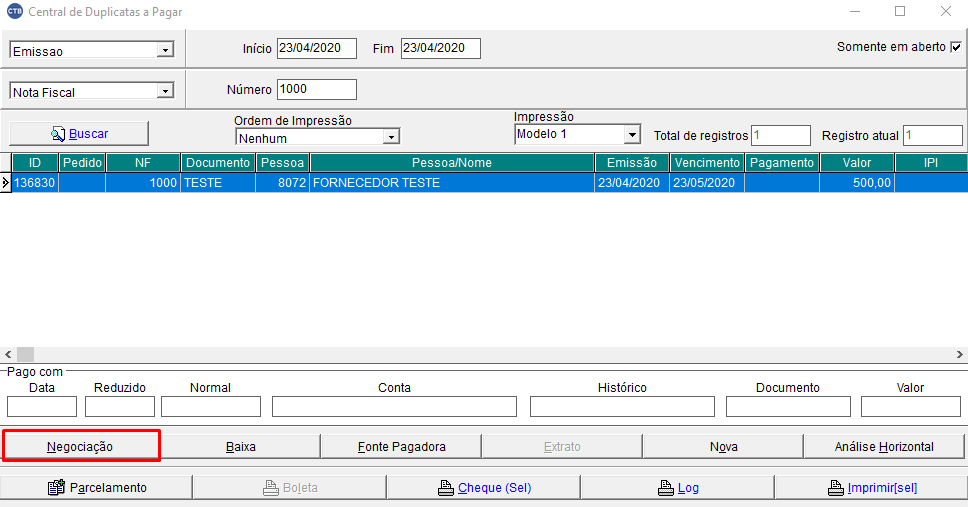The image size is (968, 507).
Task: Click Imprimir[sel] print button
Action: point(870,488)
